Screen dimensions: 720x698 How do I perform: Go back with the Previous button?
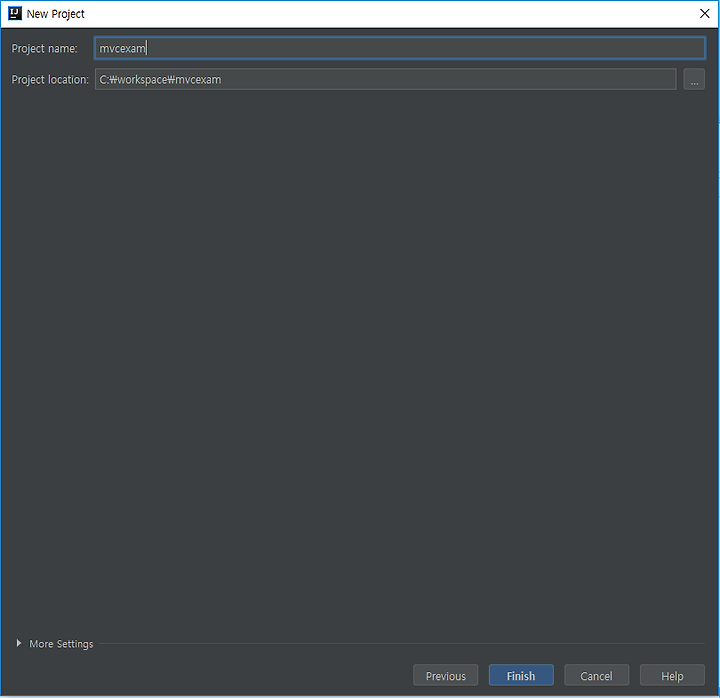[445, 675]
